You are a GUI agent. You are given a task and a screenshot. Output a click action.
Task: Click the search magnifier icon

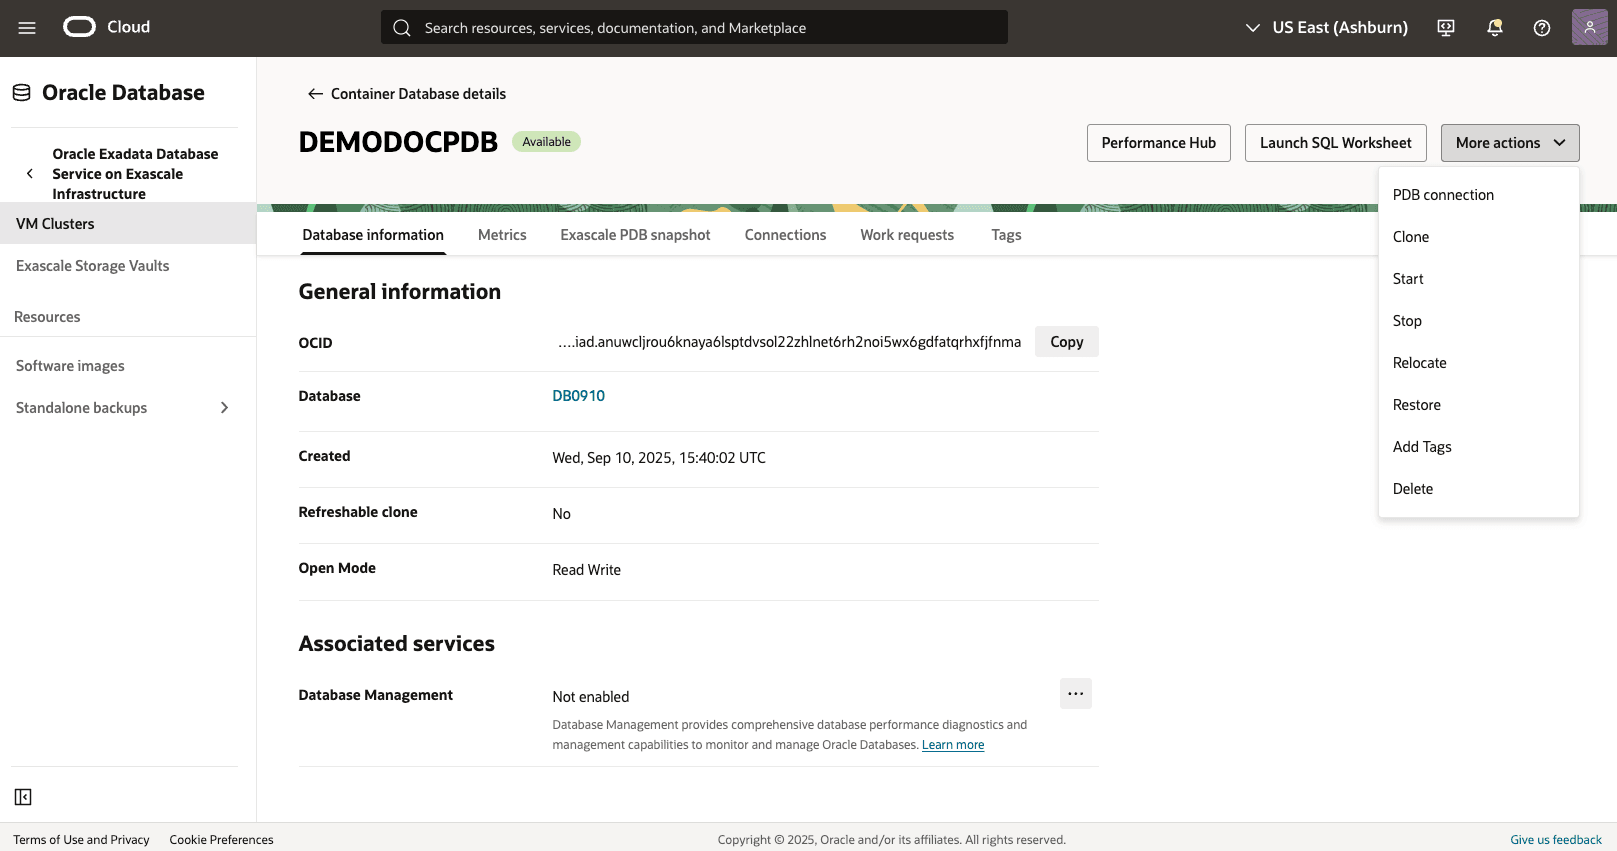[402, 28]
